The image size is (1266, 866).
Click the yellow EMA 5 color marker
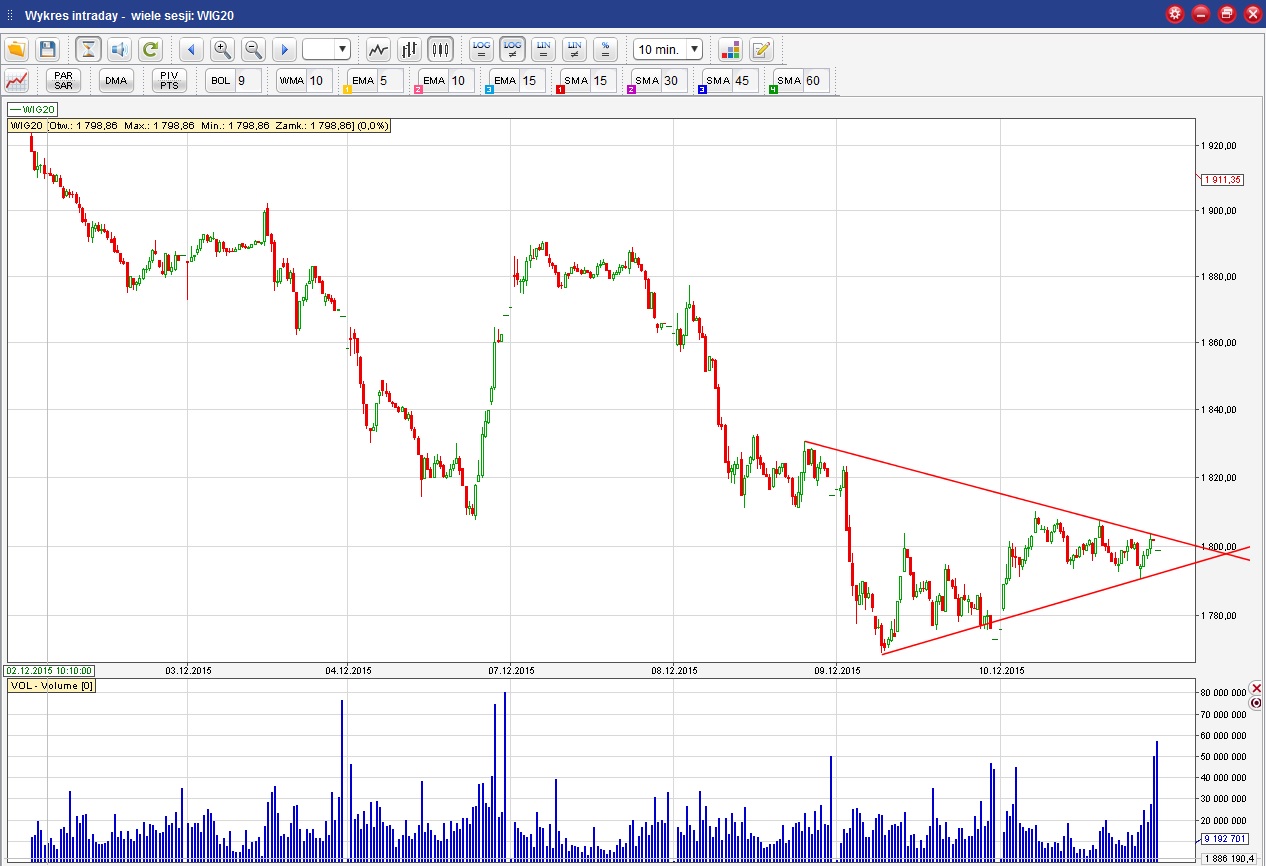click(x=348, y=90)
